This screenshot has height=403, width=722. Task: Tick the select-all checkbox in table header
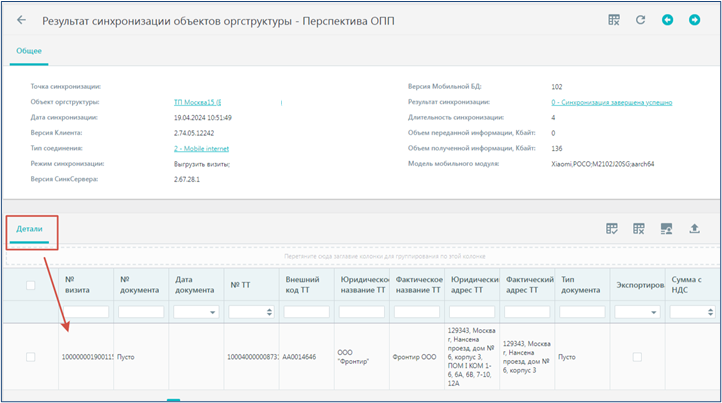[31, 285]
